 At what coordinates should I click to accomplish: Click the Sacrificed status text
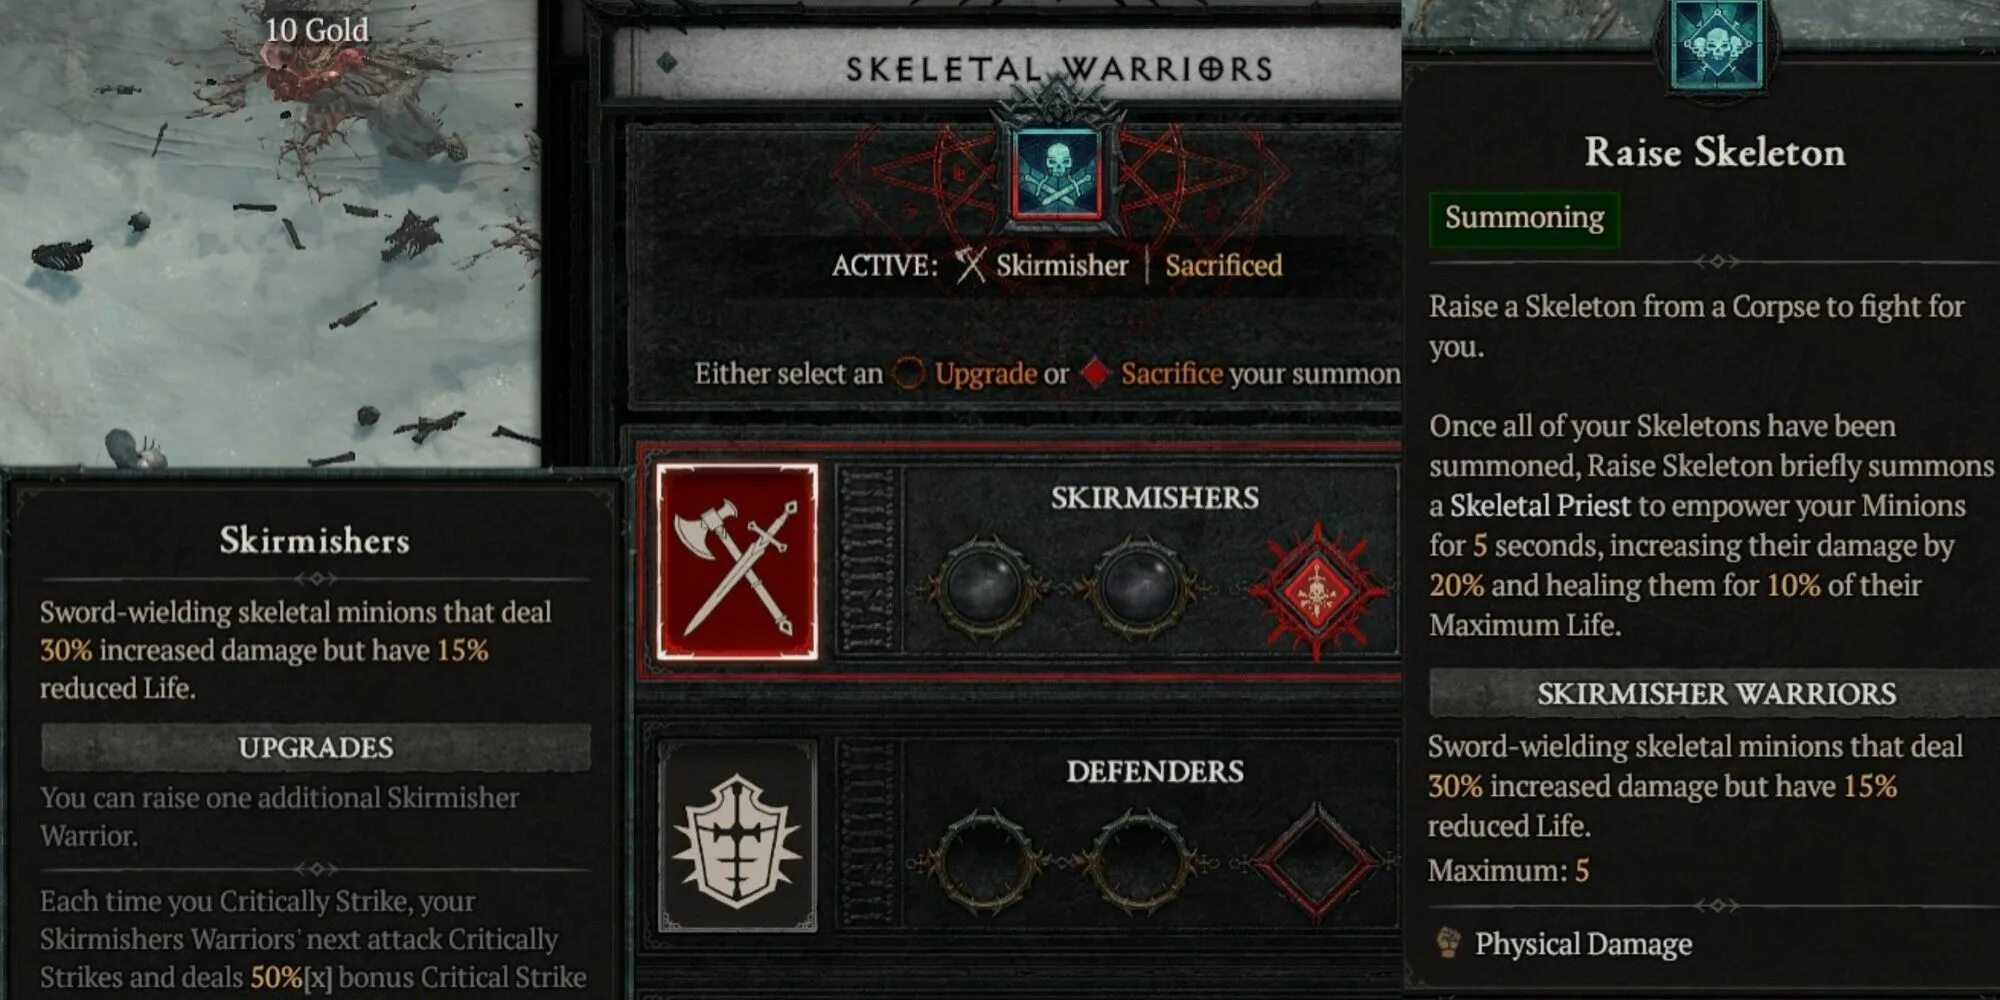[x=1223, y=265]
